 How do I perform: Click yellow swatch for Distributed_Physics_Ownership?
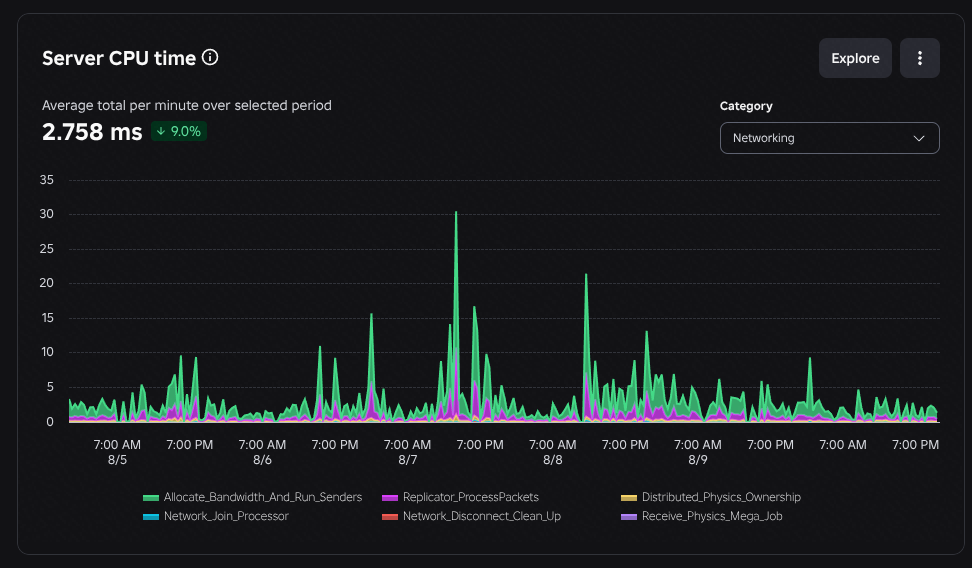[629, 498]
